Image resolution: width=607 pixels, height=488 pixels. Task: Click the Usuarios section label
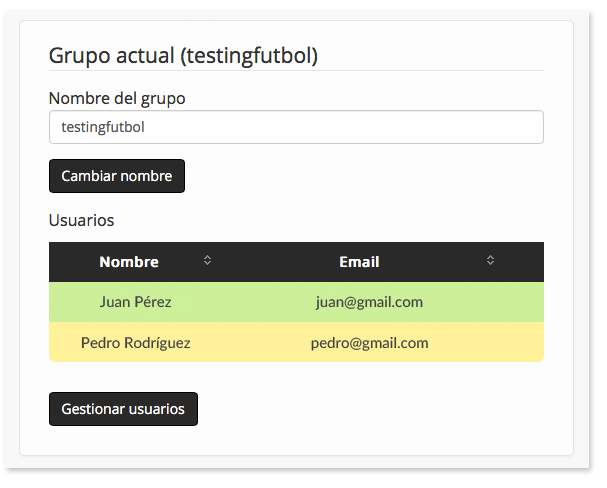coord(81,219)
